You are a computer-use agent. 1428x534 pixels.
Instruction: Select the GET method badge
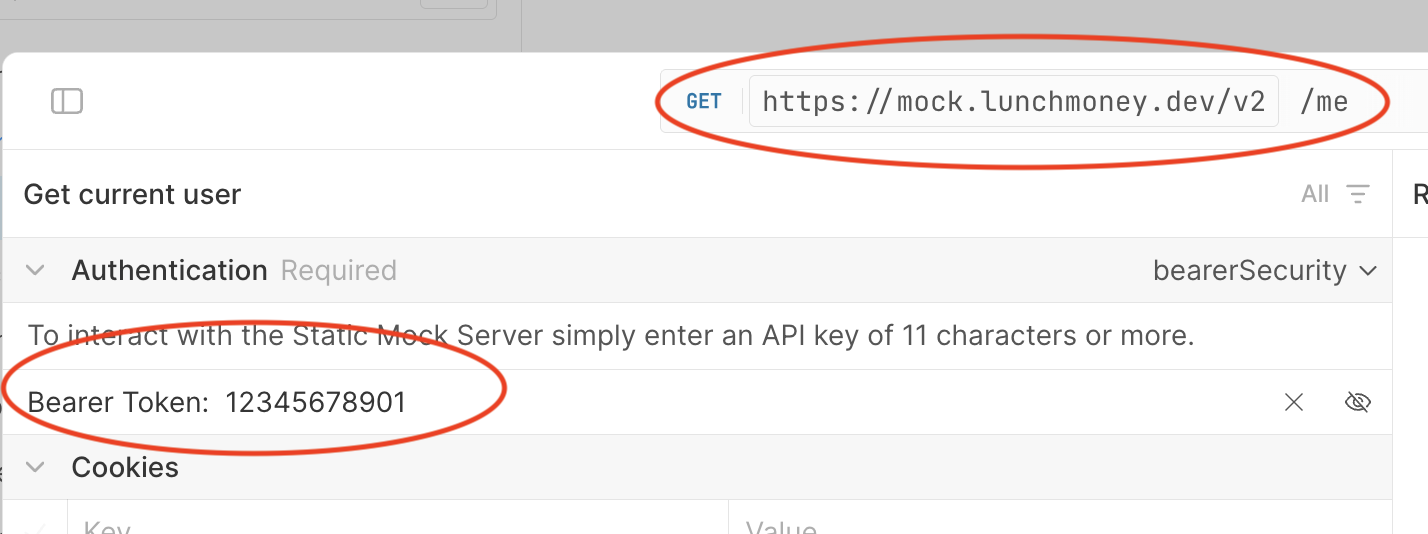click(x=704, y=101)
